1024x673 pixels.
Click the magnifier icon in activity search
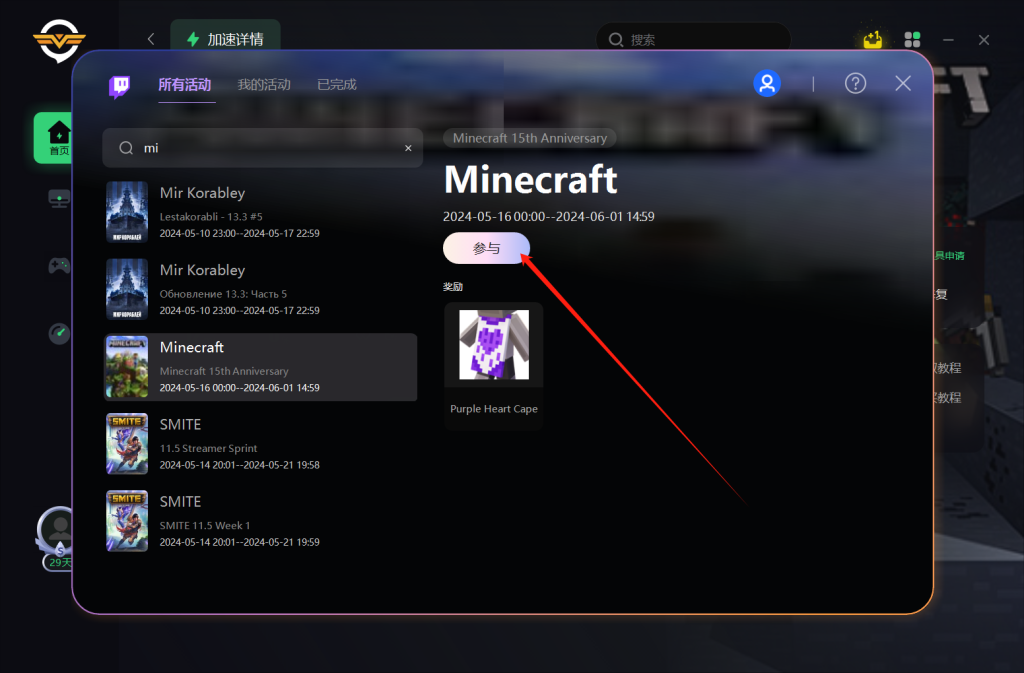tap(126, 148)
